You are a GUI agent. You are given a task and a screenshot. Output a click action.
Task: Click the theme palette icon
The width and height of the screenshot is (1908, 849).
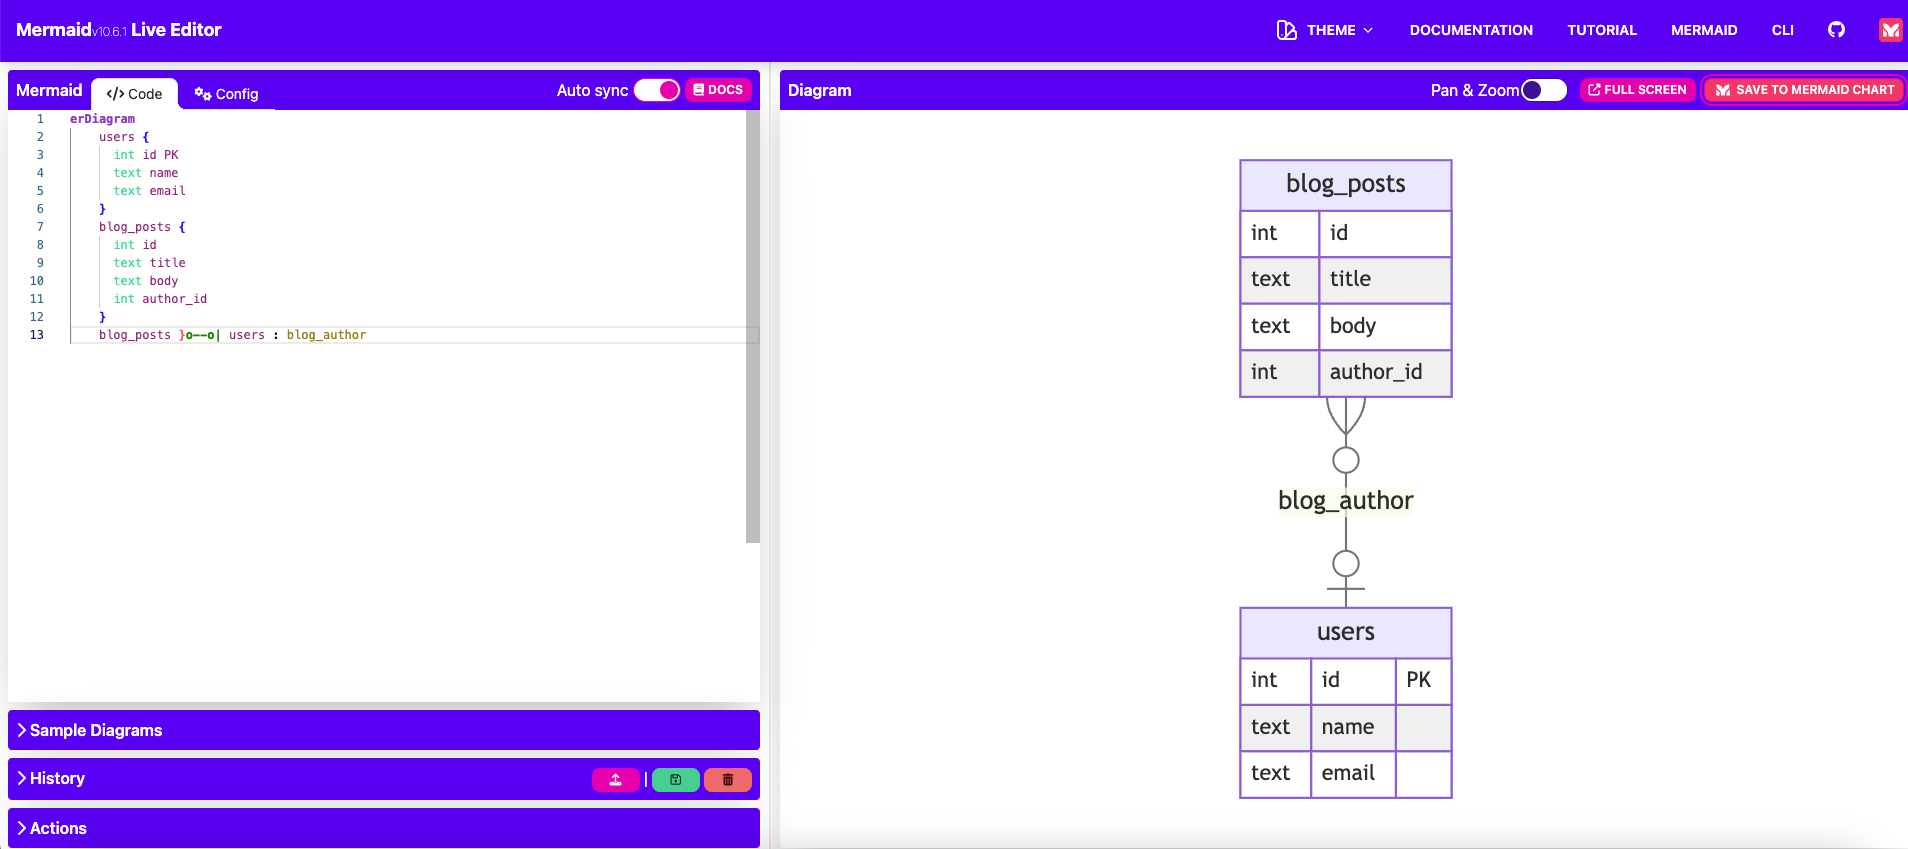pos(1287,30)
